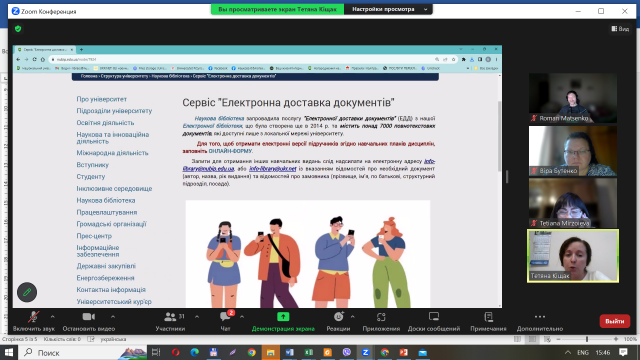Select Тетяна Кіщак speaker thumbnail

(x=573, y=256)
